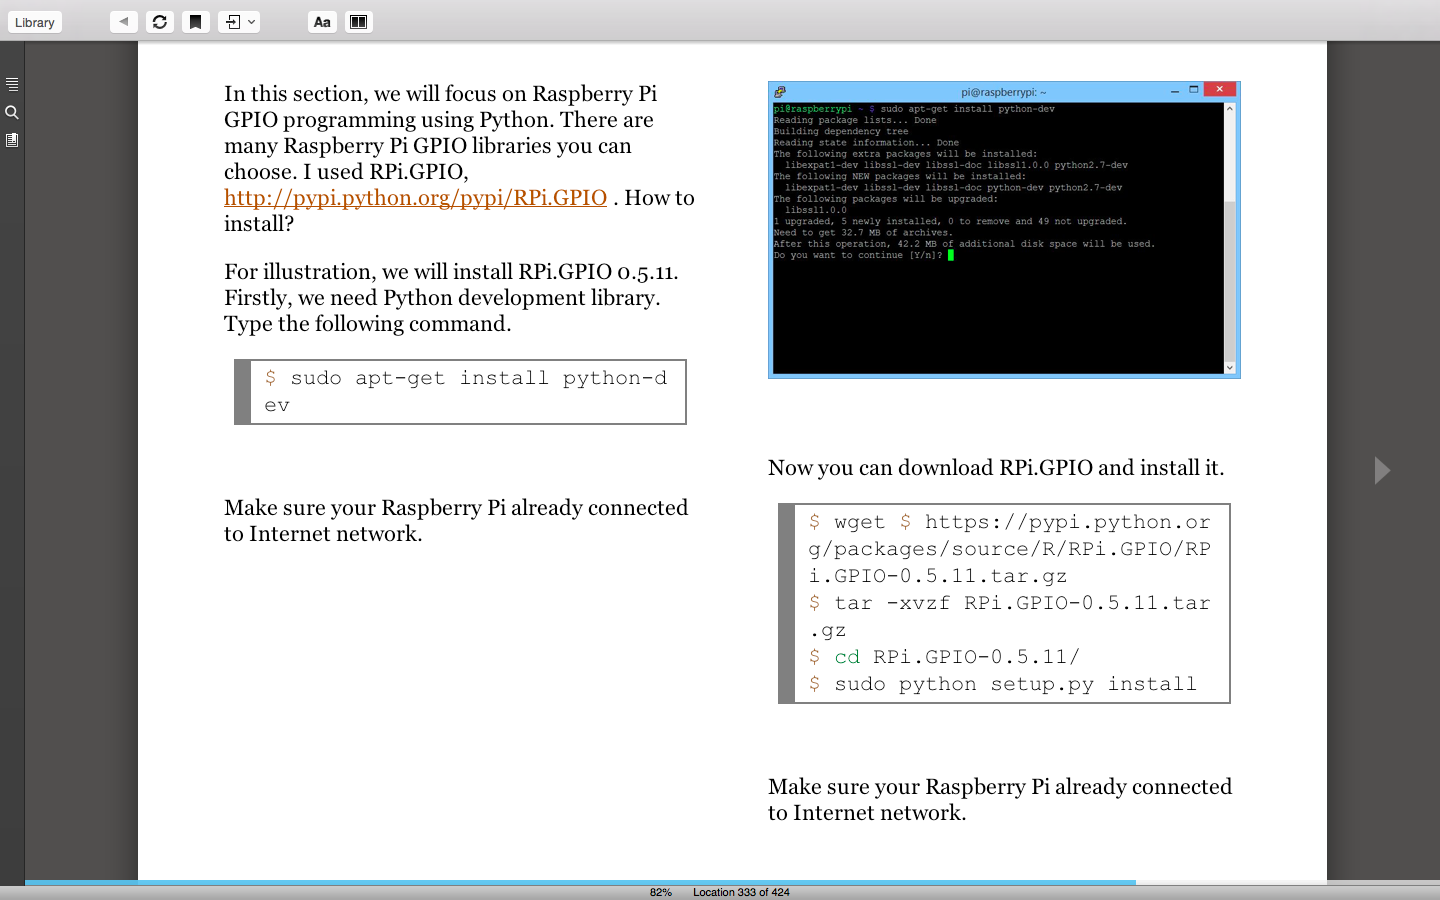The image size is (1440, 900).
Task: Click 'In this section' opening paragraph
Action: tap(459, 158)
